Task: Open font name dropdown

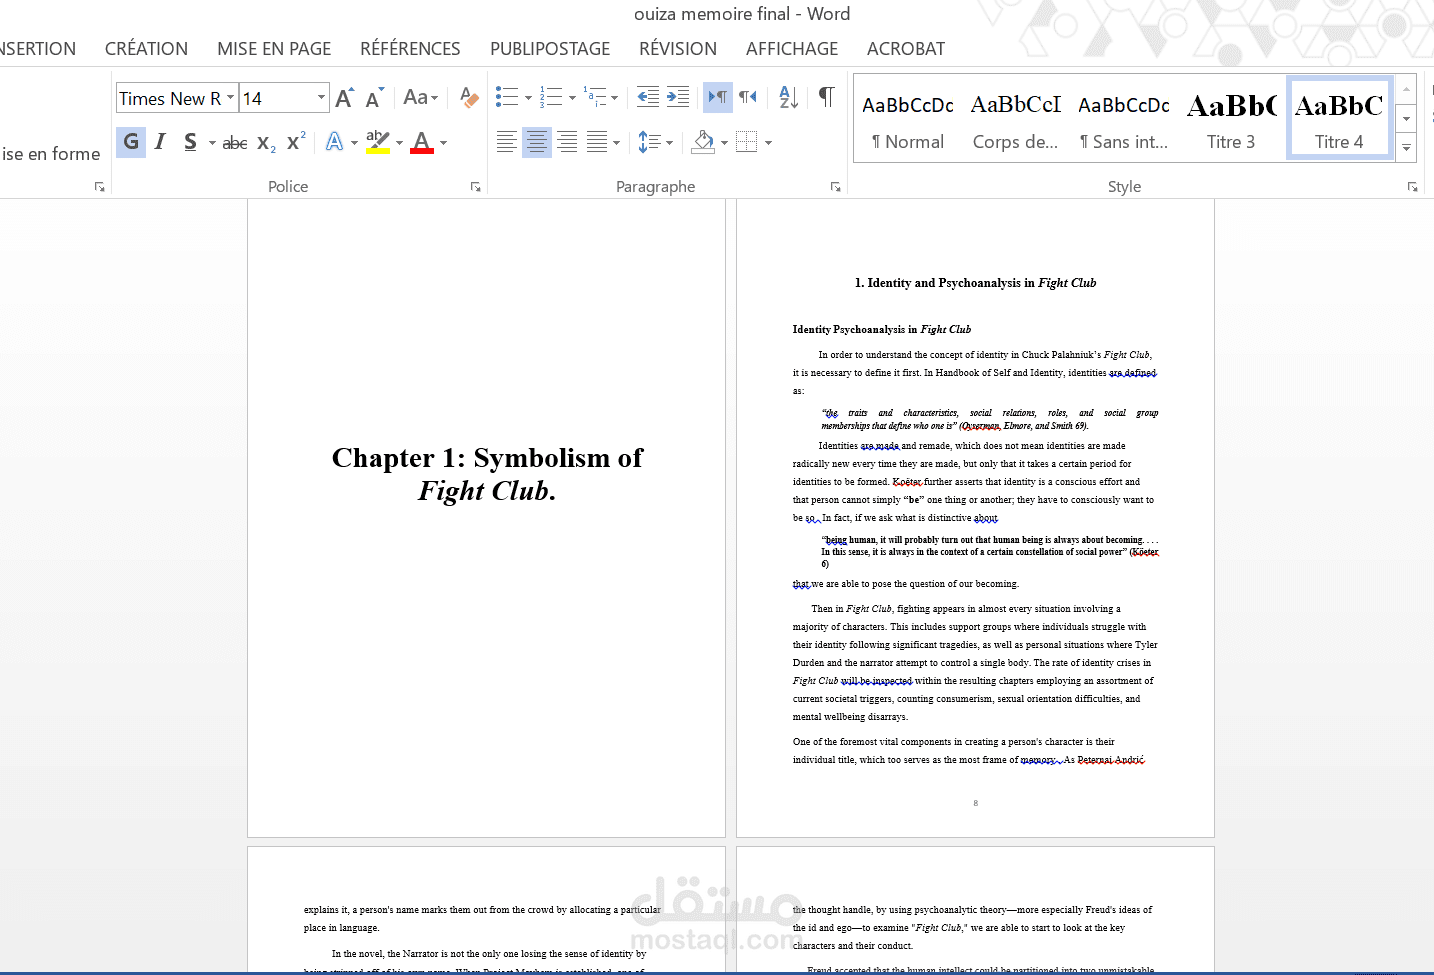Action: 231,98
